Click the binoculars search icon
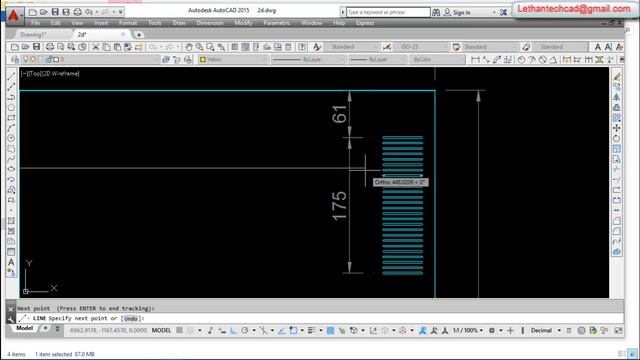 click(x=436, y=12)
